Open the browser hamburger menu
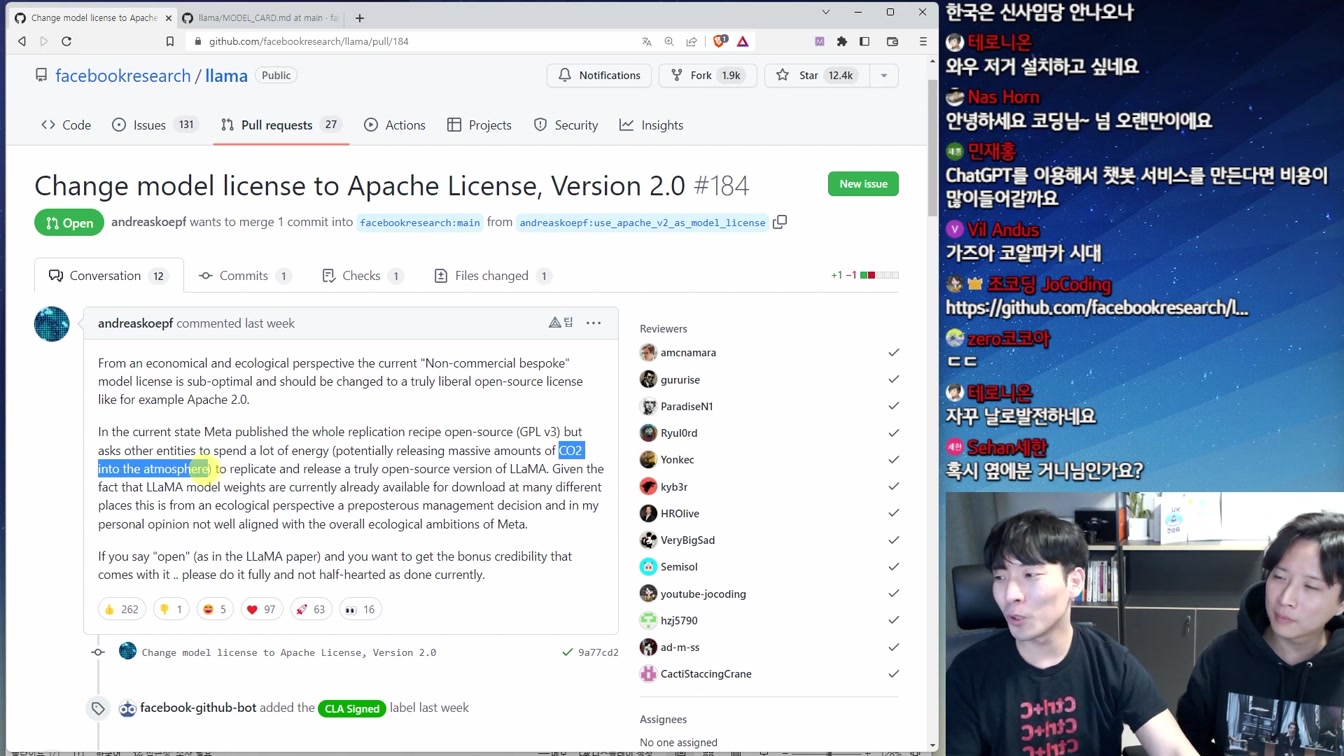The image size is (1344, 756). pos(923,42)
